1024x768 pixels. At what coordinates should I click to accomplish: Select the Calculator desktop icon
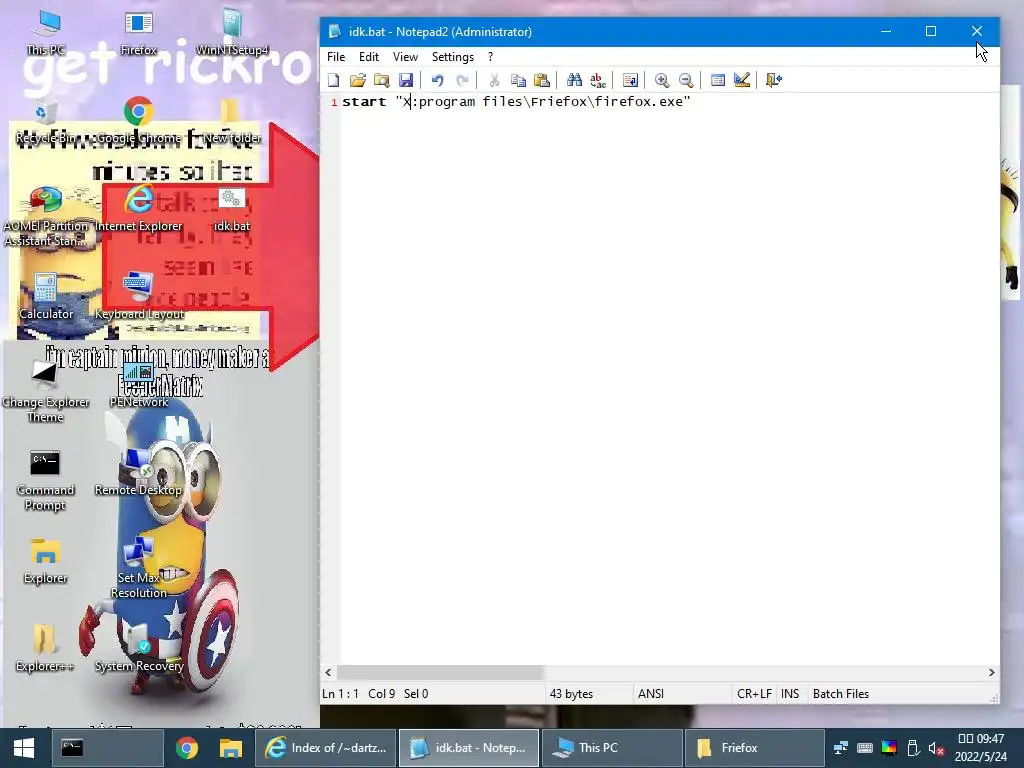(46, 297)
